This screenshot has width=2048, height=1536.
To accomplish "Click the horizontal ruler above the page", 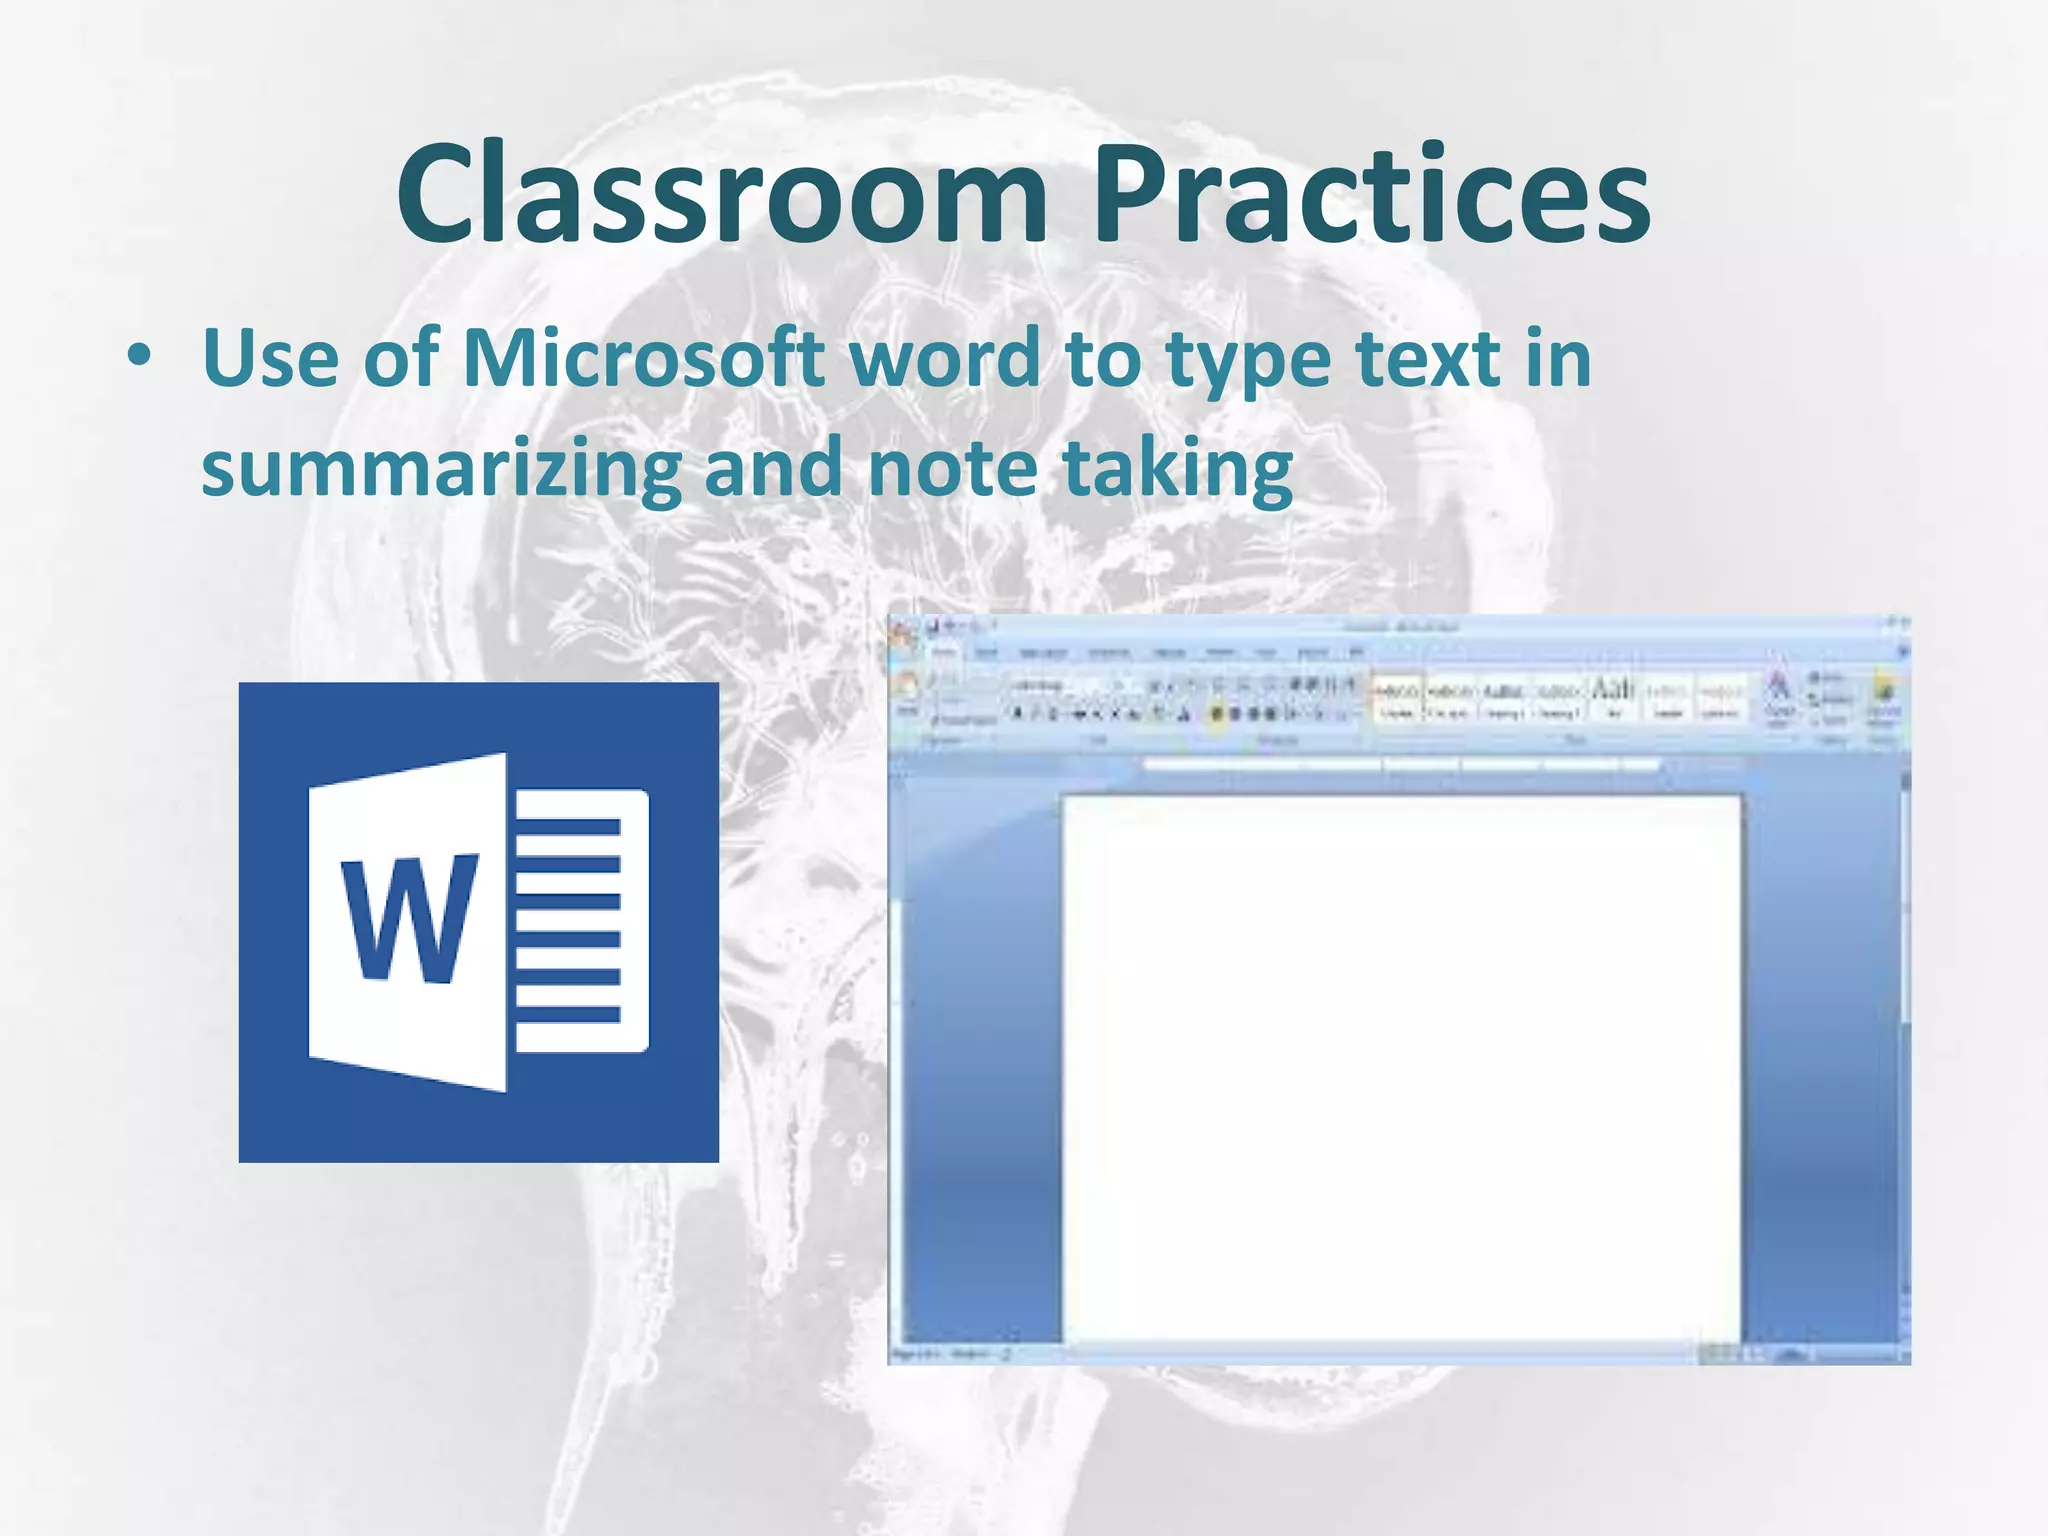I will tap(1401, 766).
